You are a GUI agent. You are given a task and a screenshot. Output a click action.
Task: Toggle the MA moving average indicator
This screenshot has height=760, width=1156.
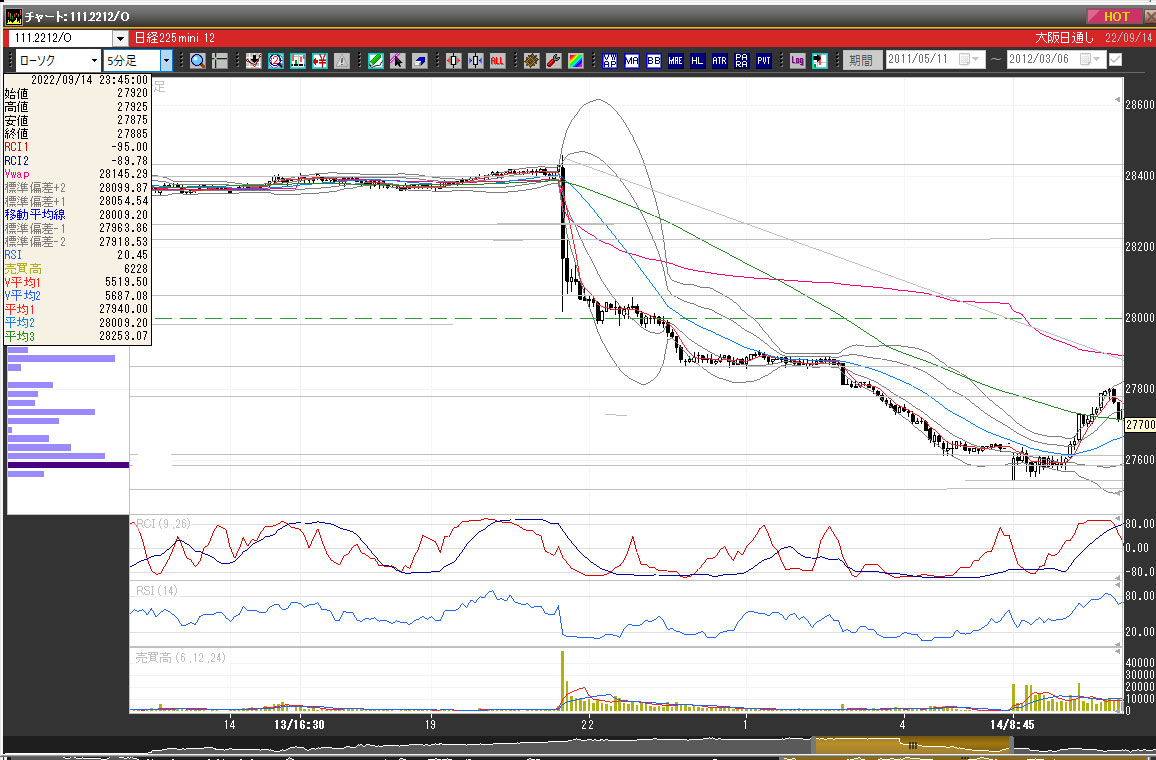[632, 60]
